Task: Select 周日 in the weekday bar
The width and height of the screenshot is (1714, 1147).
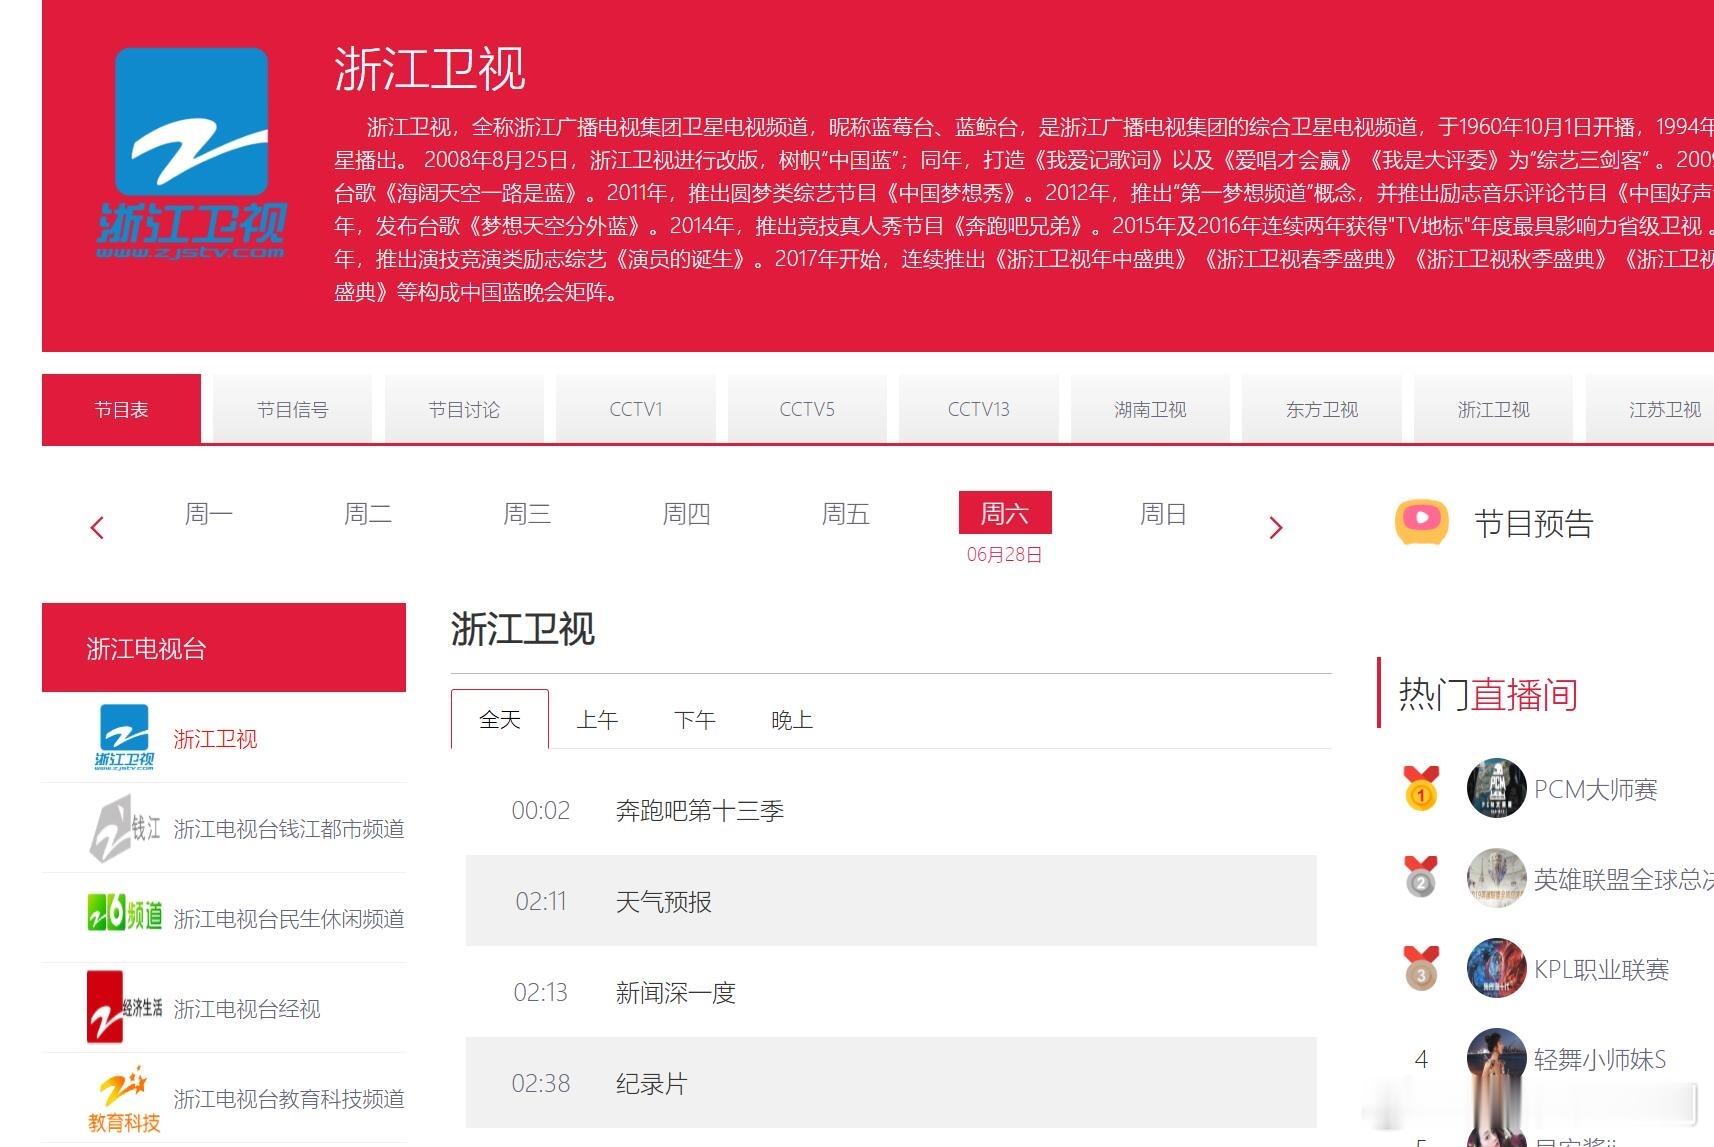Action: coord(1163,514)
